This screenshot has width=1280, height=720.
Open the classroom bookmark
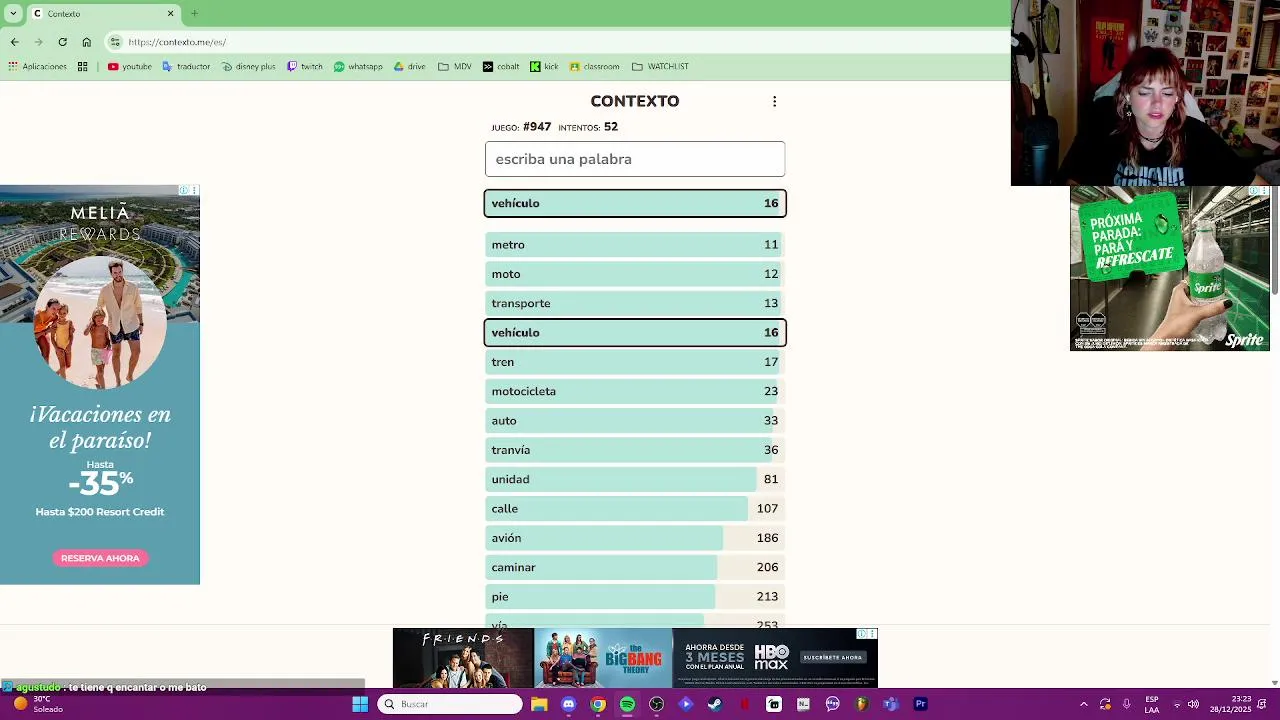(594, 67)
